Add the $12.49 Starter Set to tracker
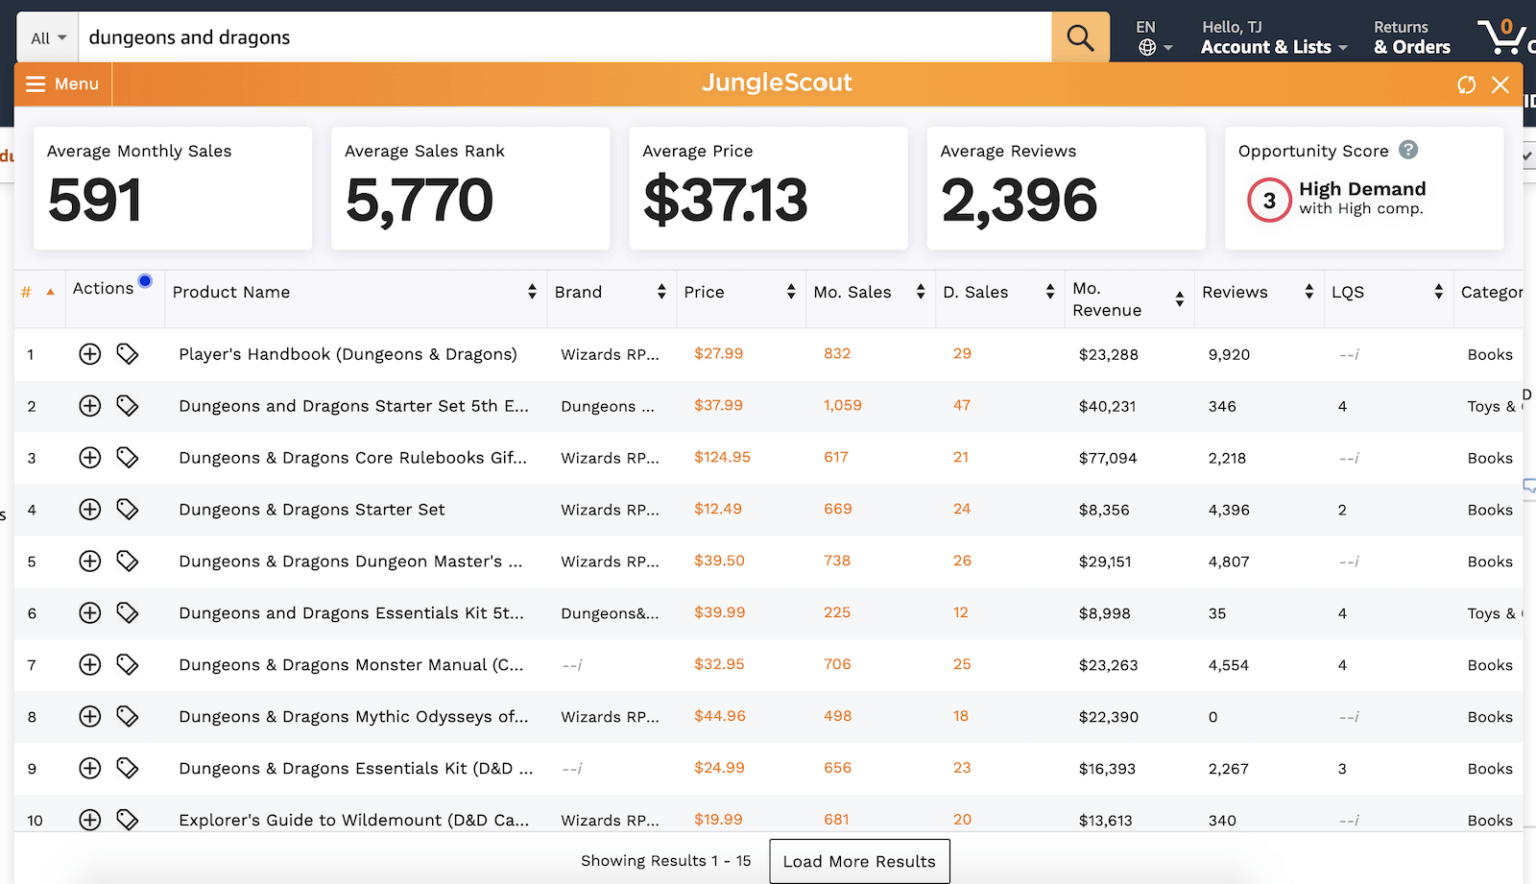 pos(90,510)
